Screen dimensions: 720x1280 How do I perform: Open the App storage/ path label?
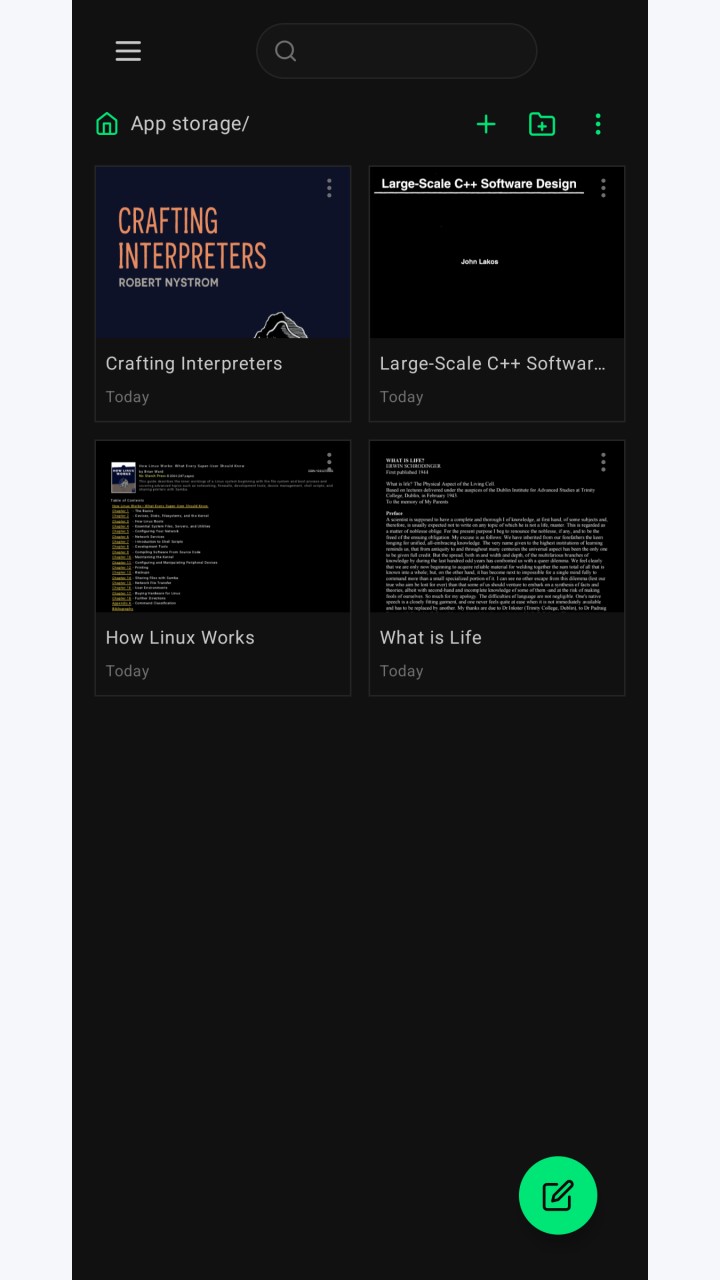click(190, 124)
